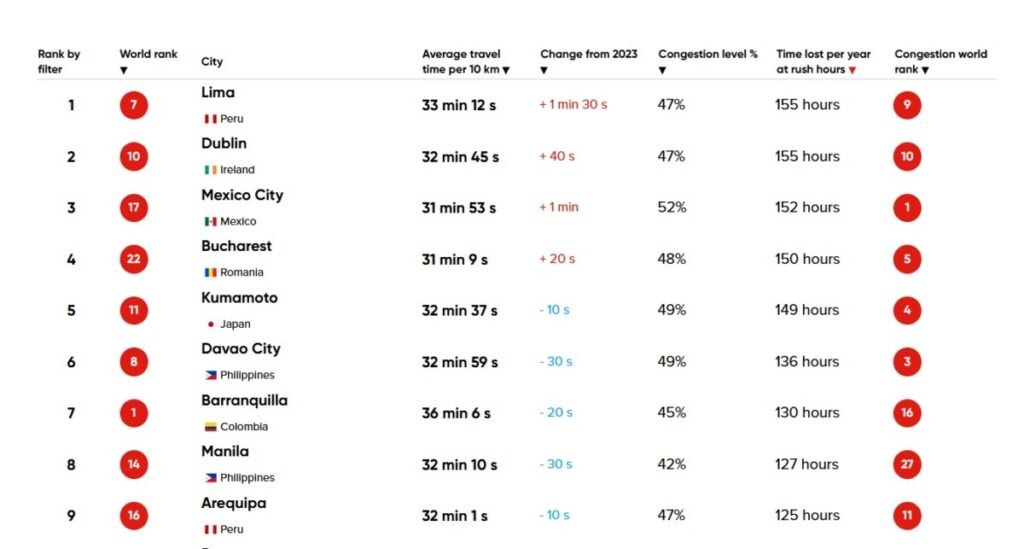Open the Dublin city entry

point(224,144)
